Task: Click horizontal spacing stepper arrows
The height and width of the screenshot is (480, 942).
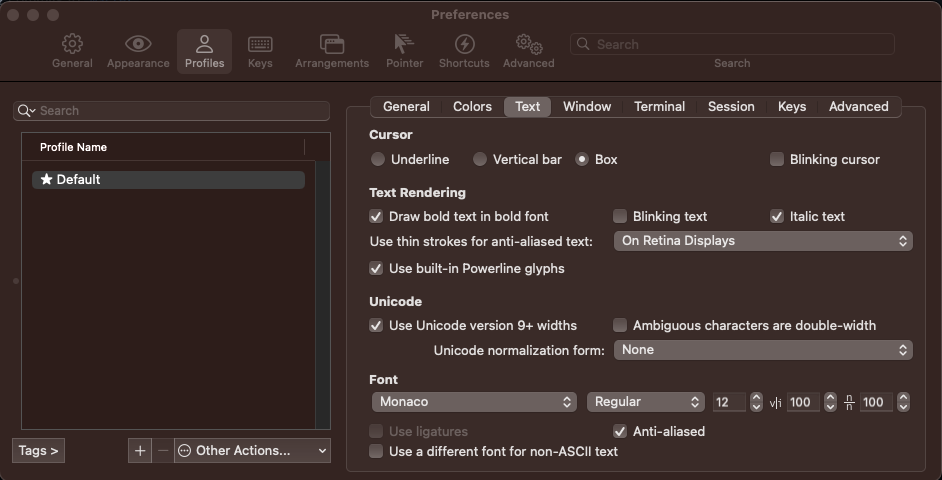Action: (x=830, y=402)
